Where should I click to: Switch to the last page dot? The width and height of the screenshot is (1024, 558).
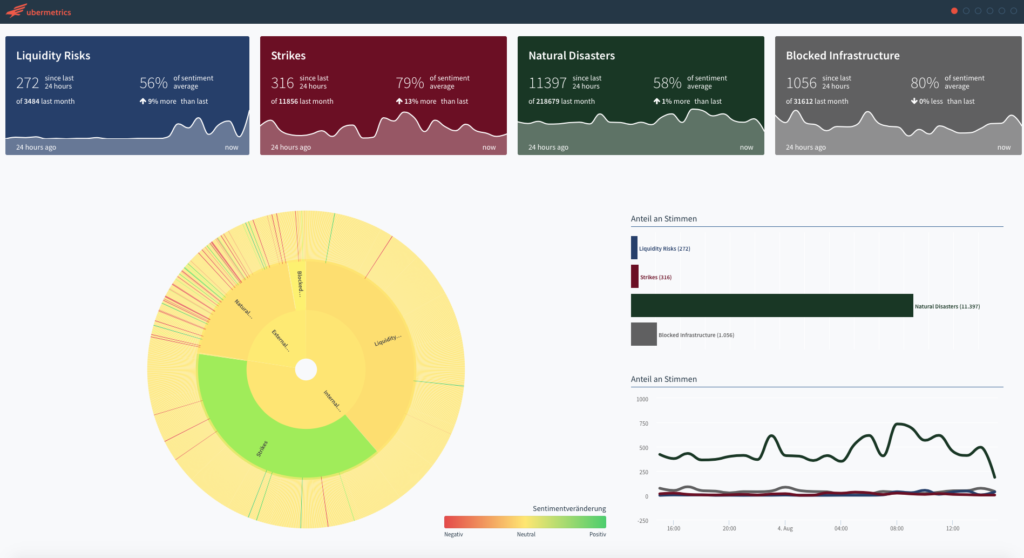pyautogui.click(x=1014, y=11)
